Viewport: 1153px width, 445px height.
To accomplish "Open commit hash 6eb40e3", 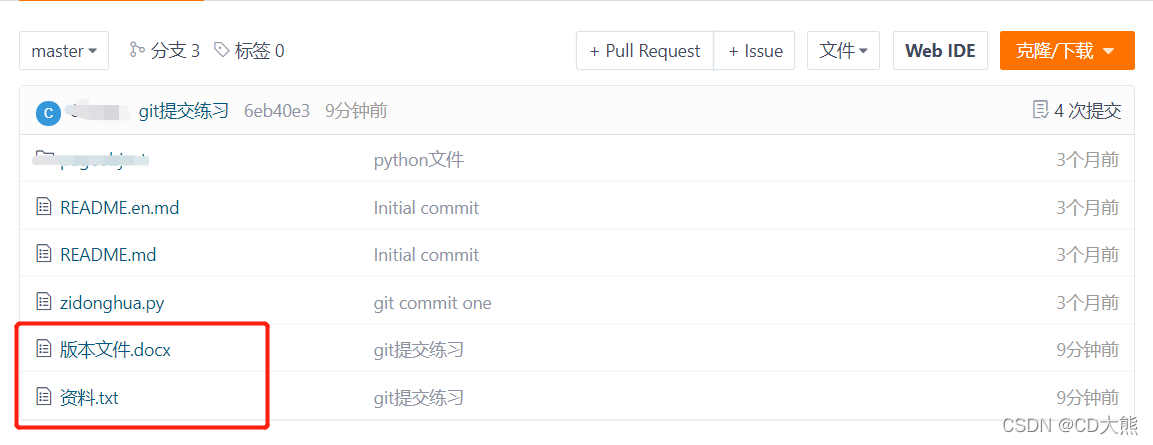I will [x=277, y=111].
